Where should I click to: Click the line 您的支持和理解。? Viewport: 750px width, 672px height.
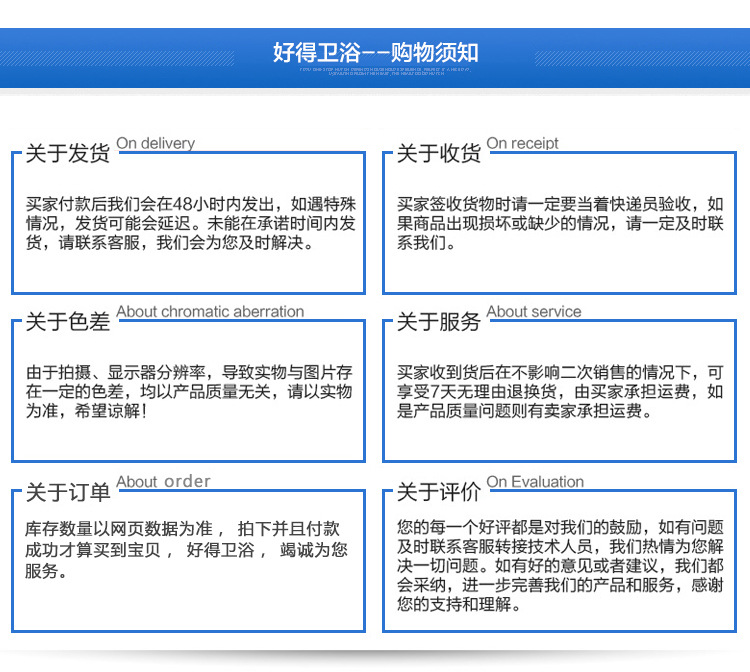coord(459,604)
